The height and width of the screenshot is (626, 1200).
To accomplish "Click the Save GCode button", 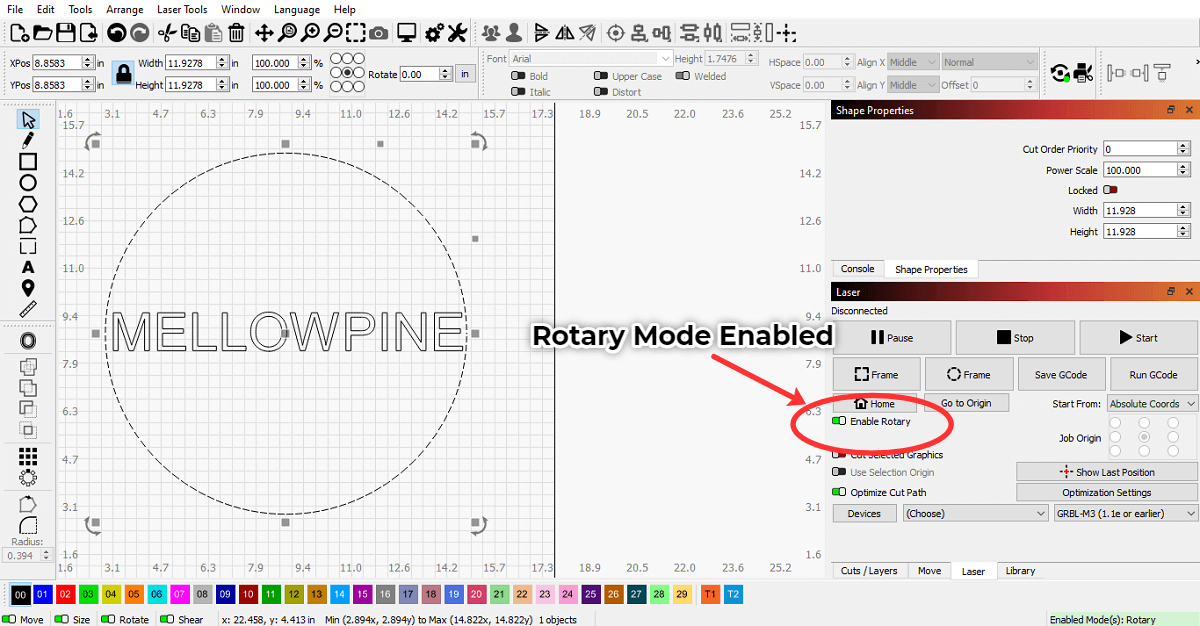I will coord(1060,375).
